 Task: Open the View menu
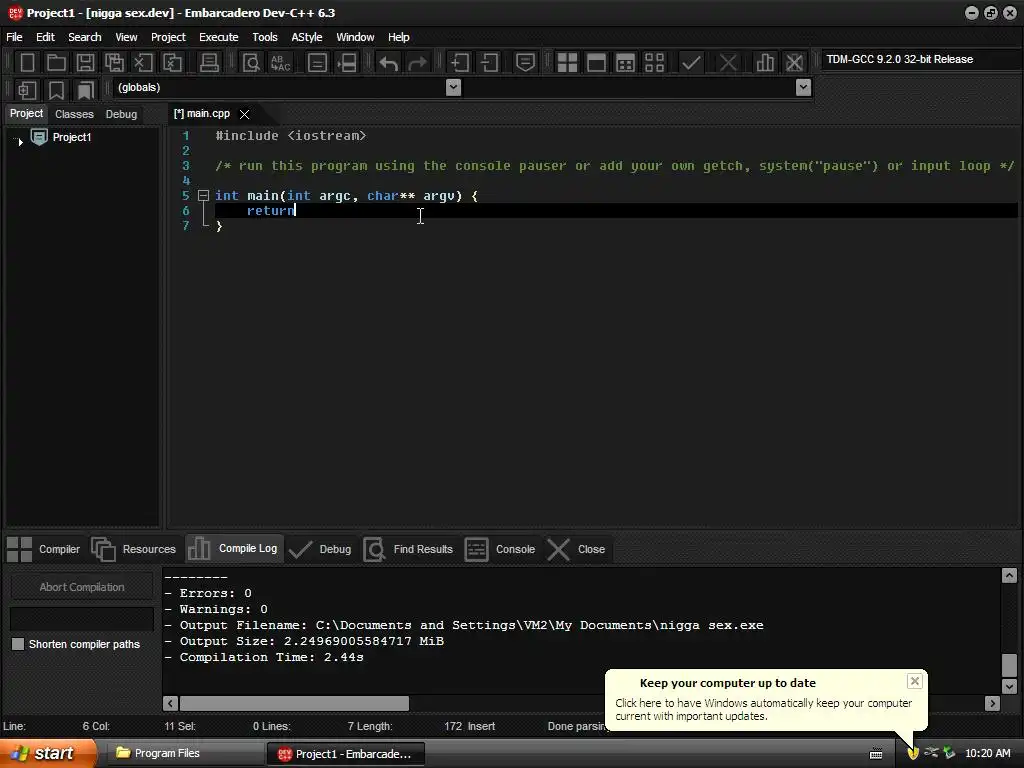click(x=126, y=37)
